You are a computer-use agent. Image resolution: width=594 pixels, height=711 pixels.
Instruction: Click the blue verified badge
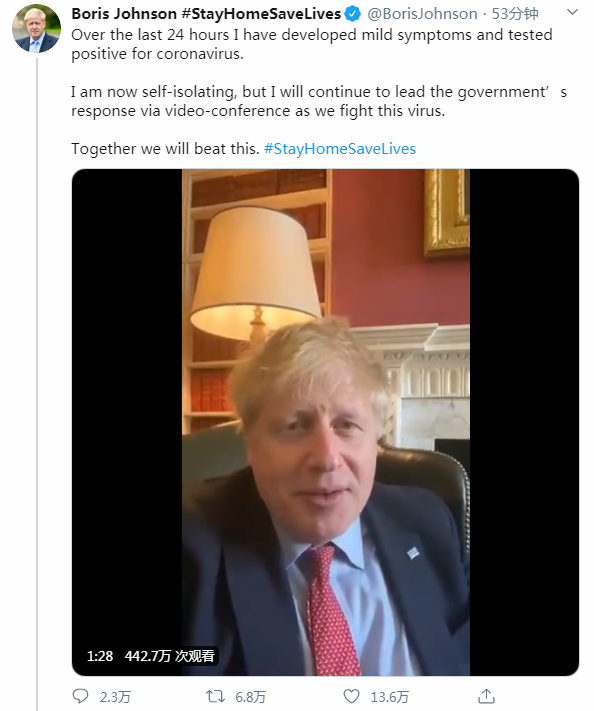click(353, 14)
